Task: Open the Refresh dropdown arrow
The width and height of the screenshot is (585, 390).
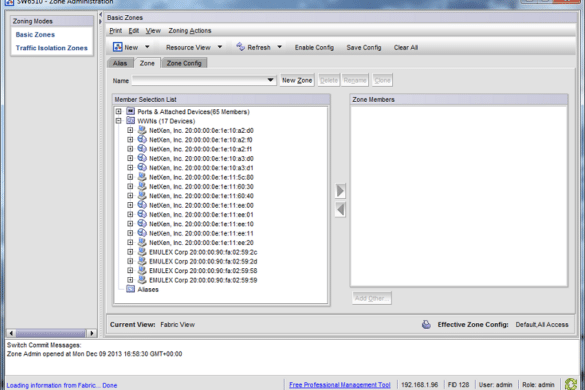Action: (x=279, y=47)
